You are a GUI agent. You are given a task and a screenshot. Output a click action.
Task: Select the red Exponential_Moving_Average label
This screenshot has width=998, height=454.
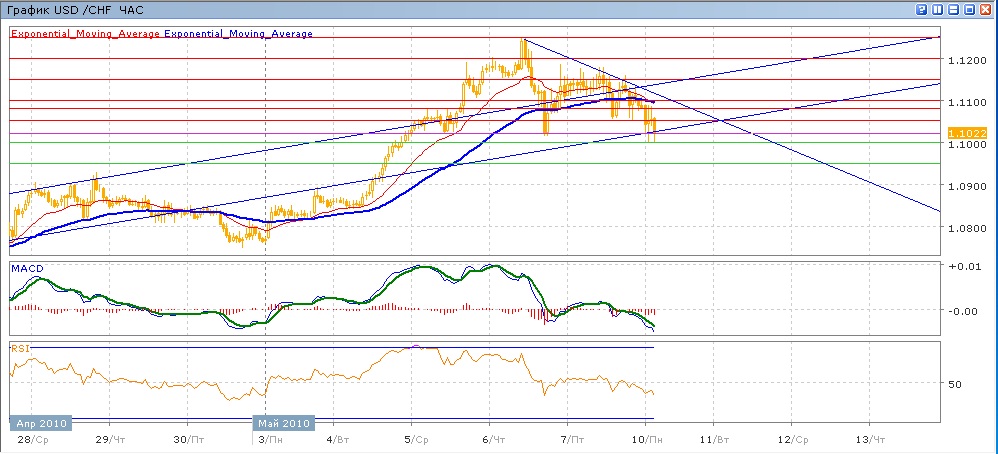86,33
